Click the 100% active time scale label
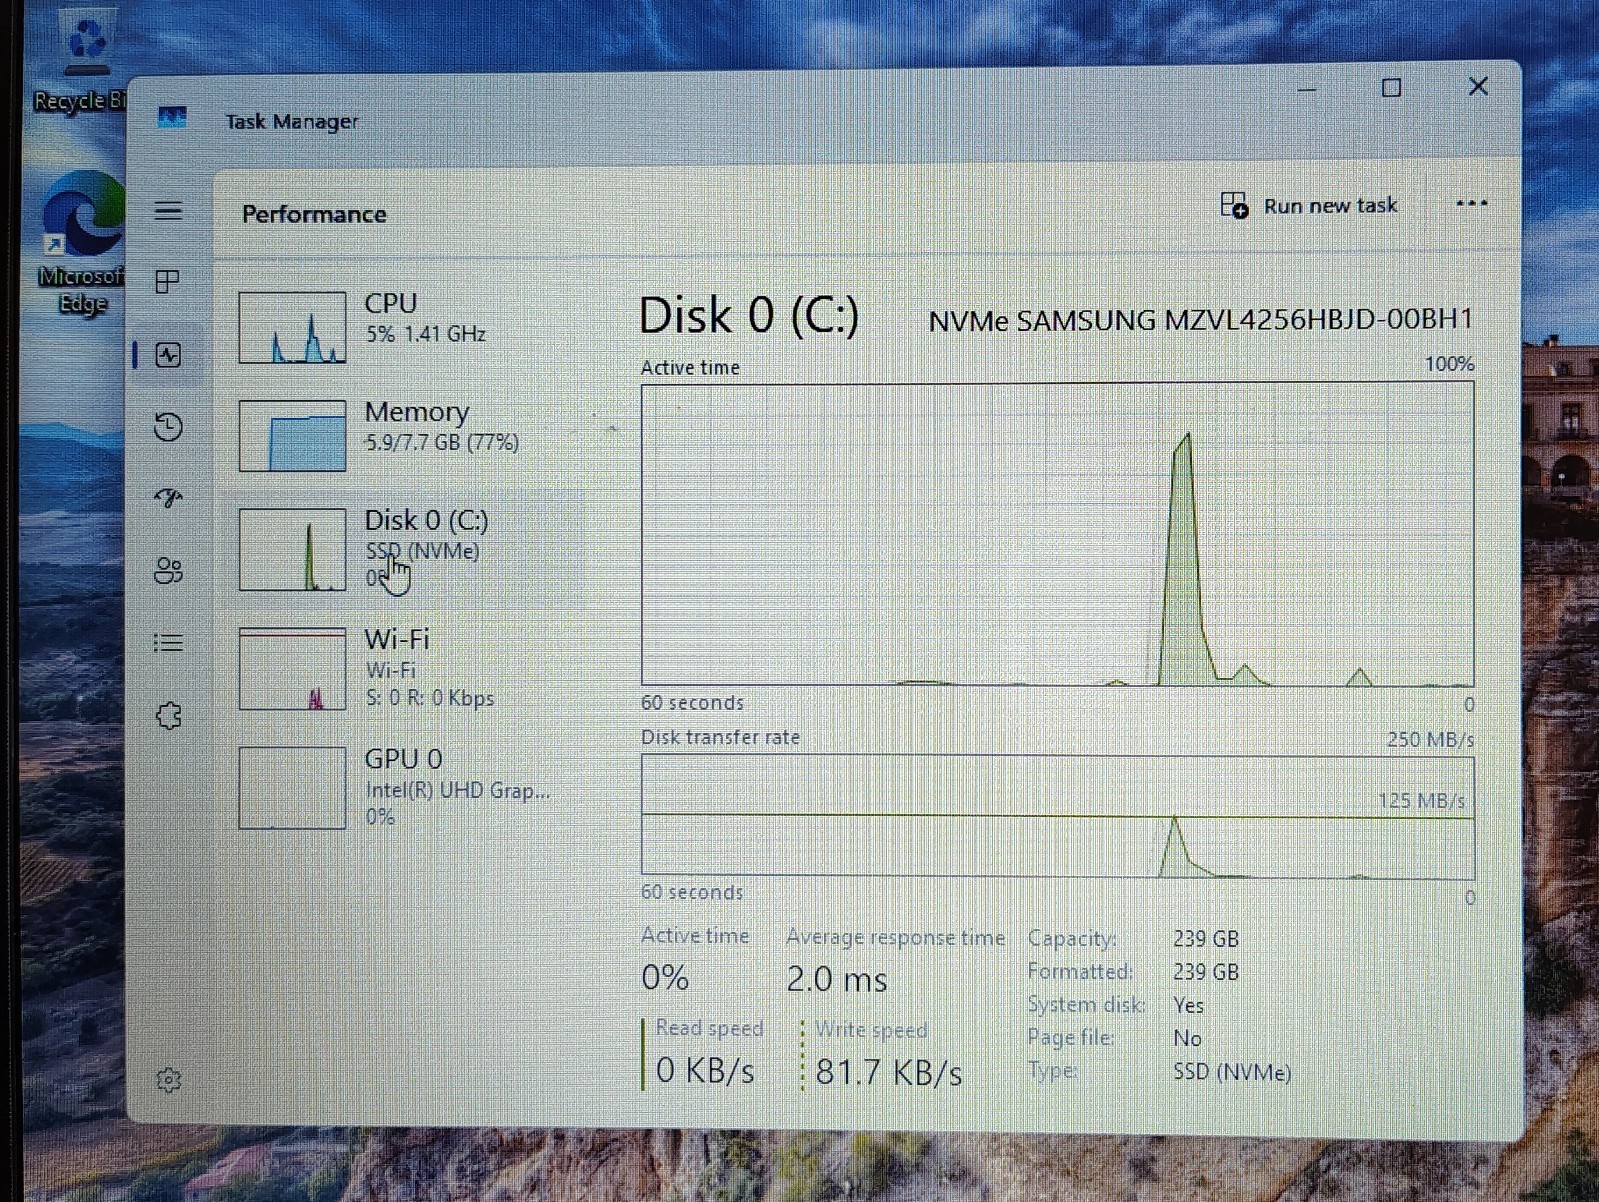The height and width of the screenshot is (1202, 1599). [1449, 364]
